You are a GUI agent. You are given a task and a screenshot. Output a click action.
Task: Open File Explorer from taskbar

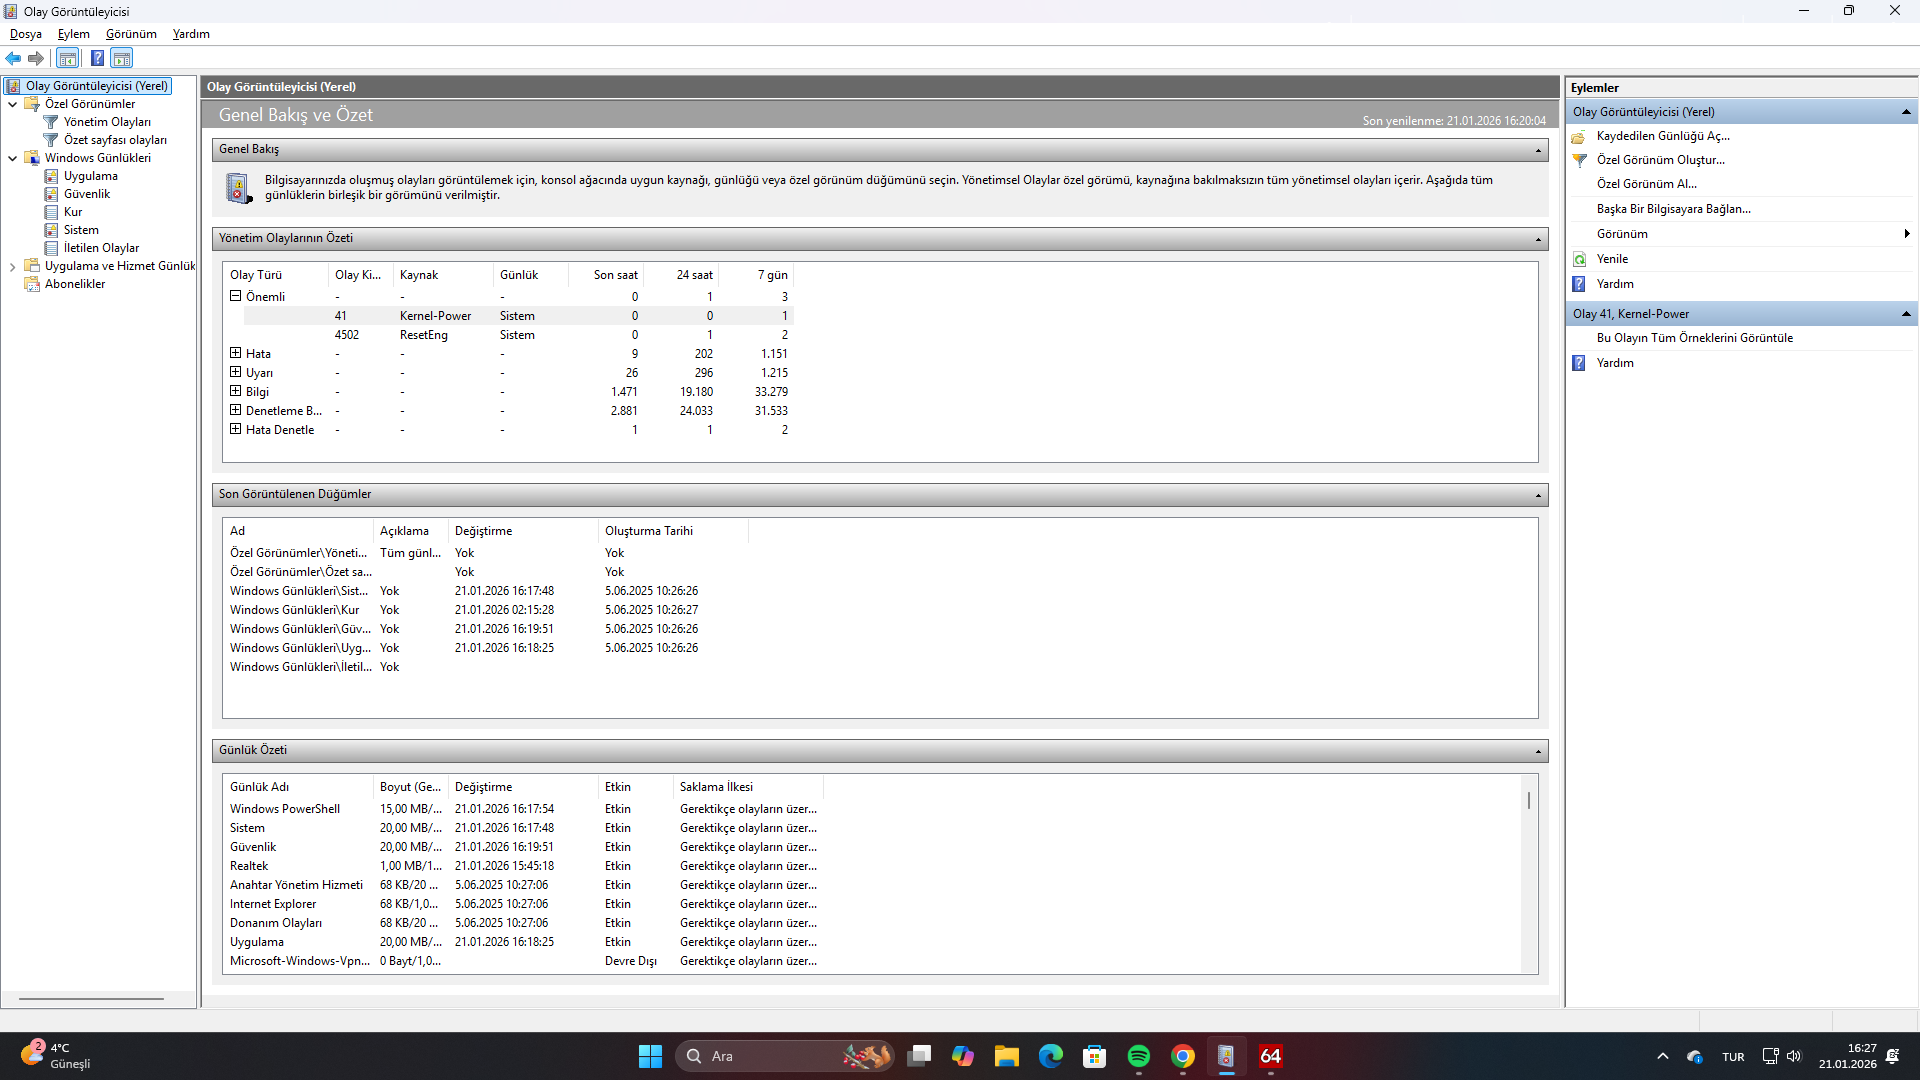[1006, 1056]
